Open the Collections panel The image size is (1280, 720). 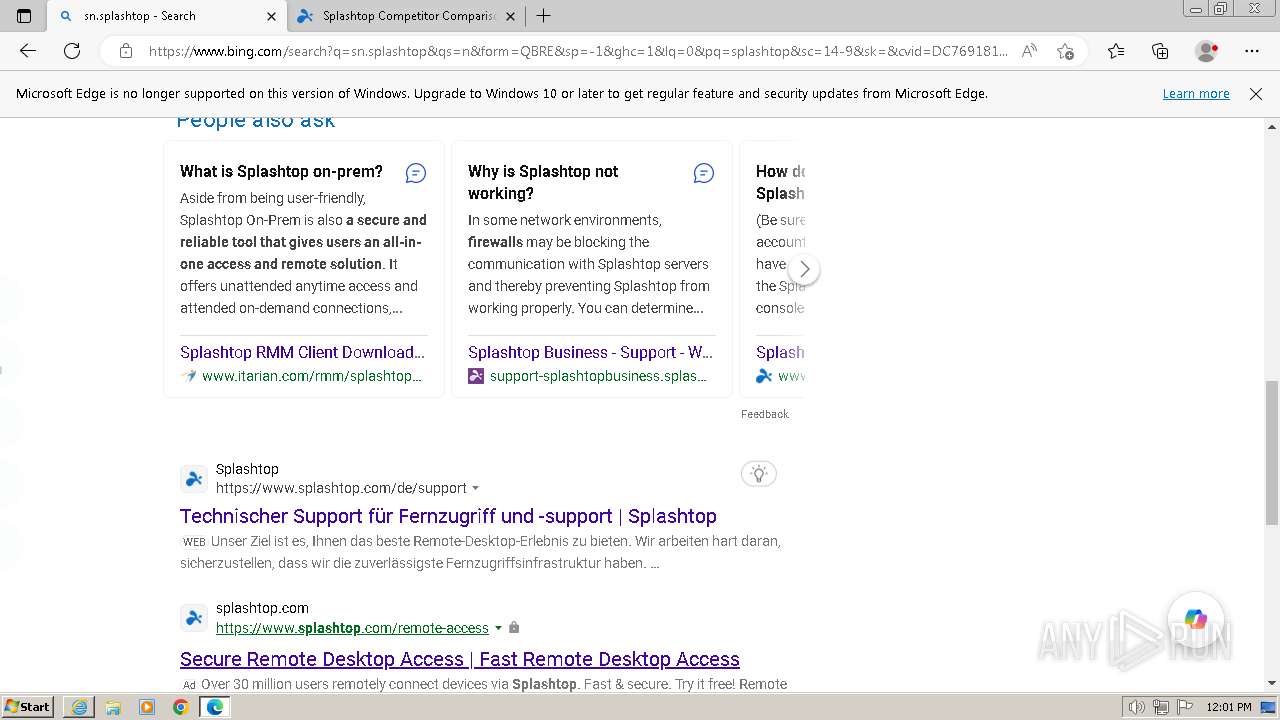coord(1160,51)
